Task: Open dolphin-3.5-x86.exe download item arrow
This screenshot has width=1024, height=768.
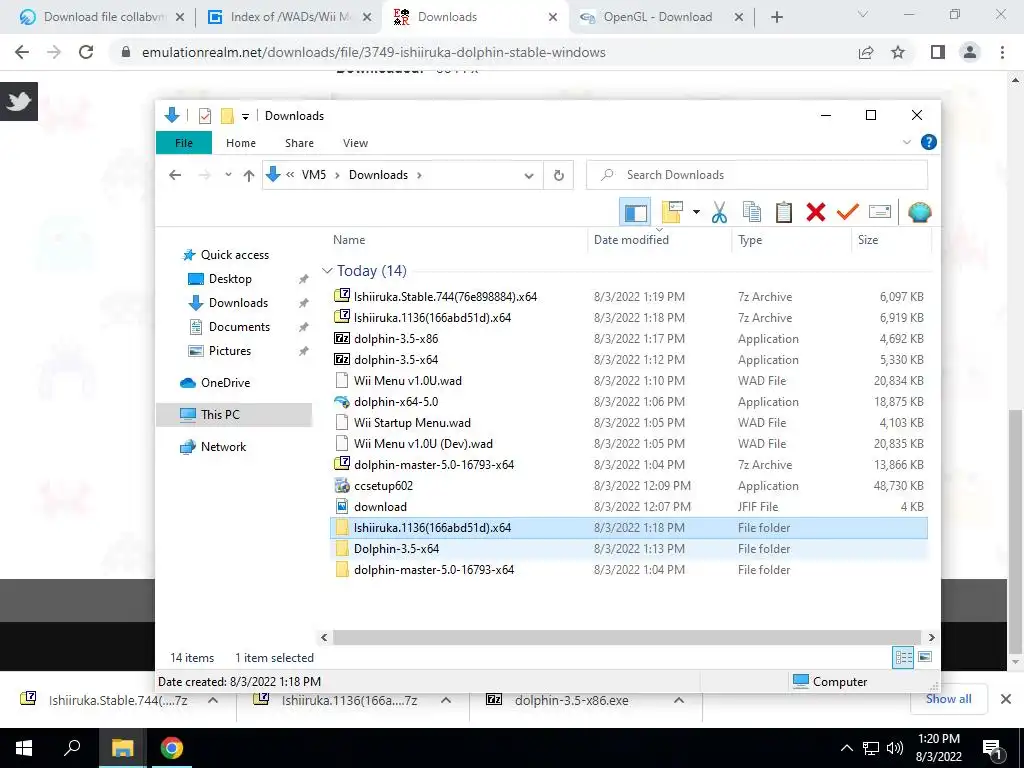Action: (x=679, y=700)
